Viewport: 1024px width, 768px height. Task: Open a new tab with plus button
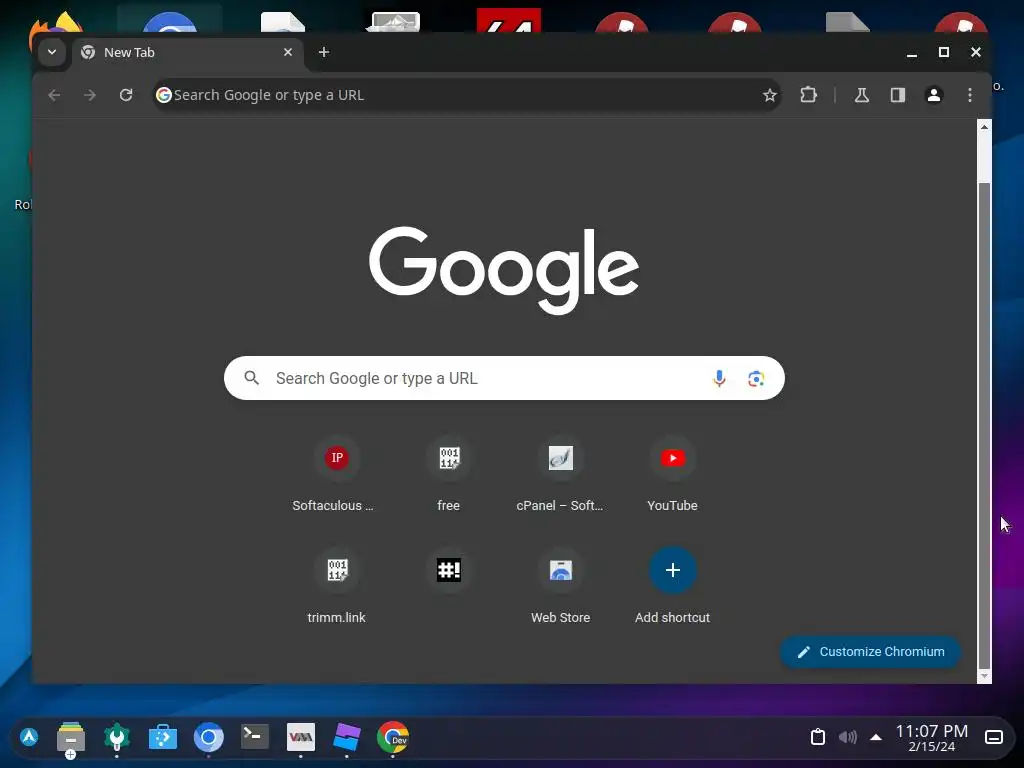[324, 52]
